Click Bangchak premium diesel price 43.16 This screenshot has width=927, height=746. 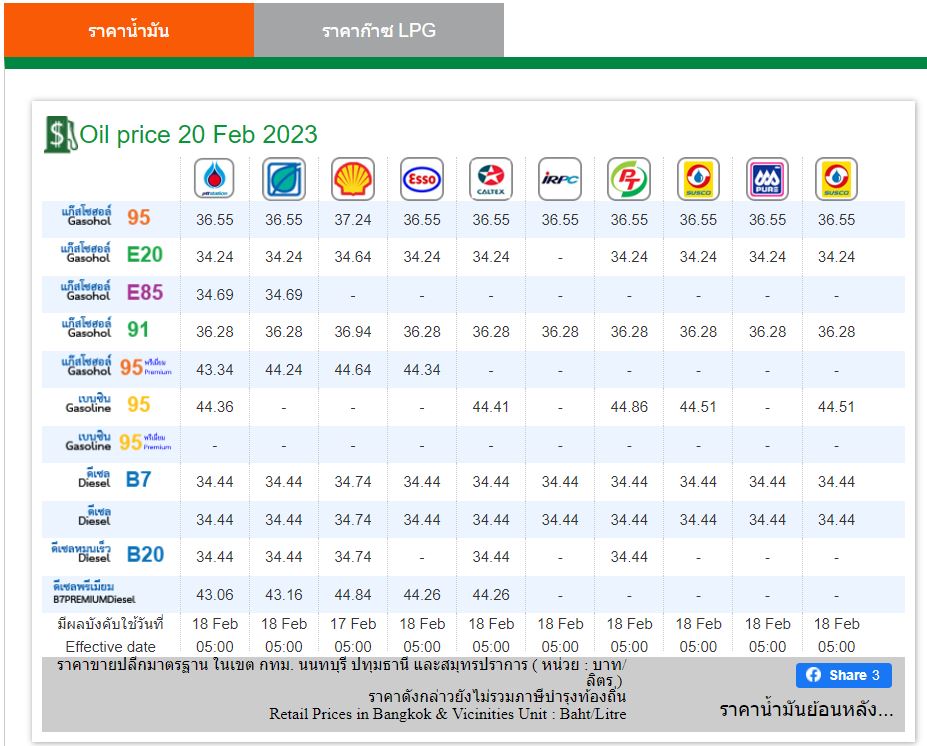(284, 595)
